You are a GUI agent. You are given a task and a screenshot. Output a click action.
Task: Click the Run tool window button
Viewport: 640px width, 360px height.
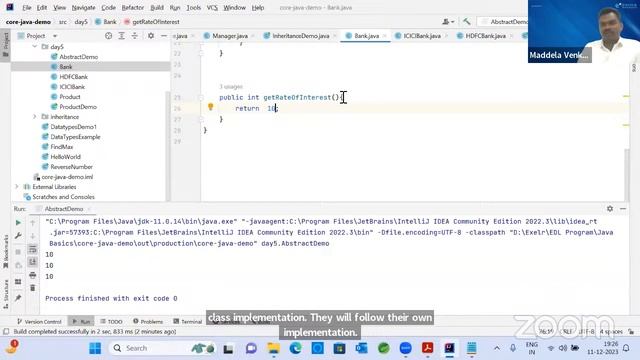[81, 322]
